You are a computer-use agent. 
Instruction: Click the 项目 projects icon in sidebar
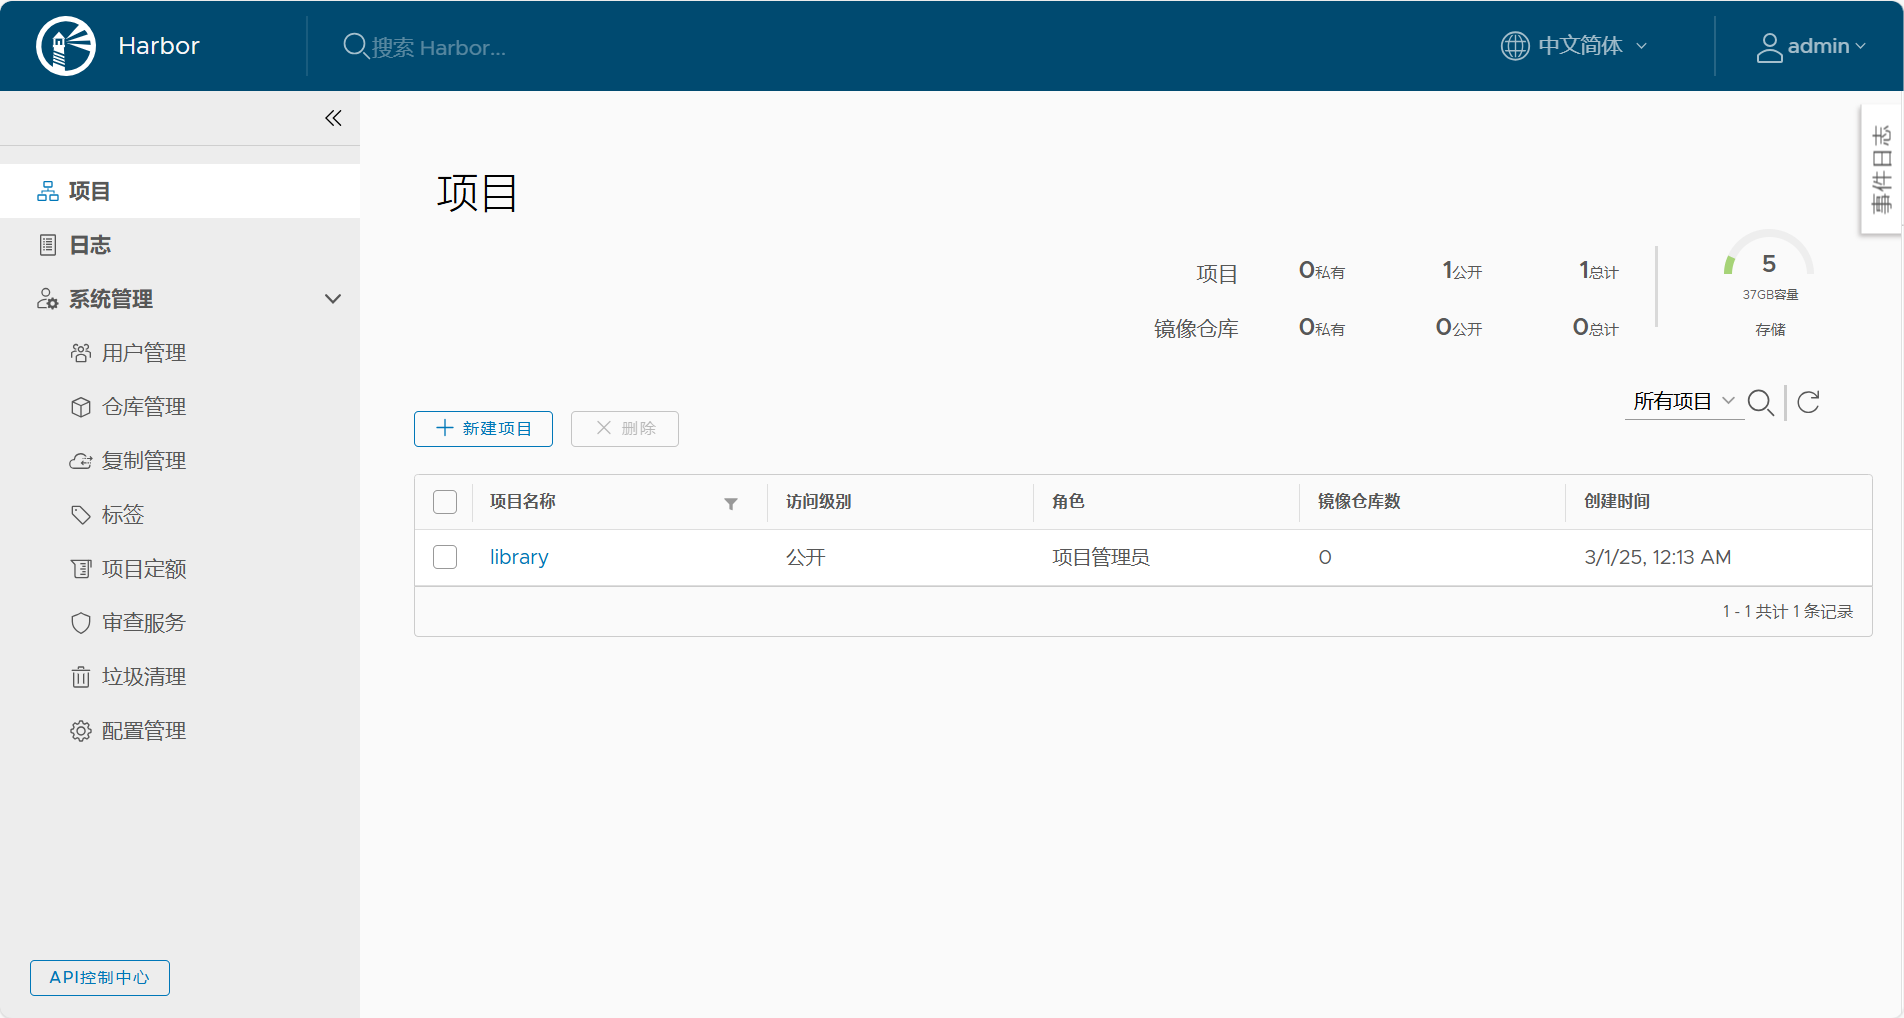click(48, 191)
